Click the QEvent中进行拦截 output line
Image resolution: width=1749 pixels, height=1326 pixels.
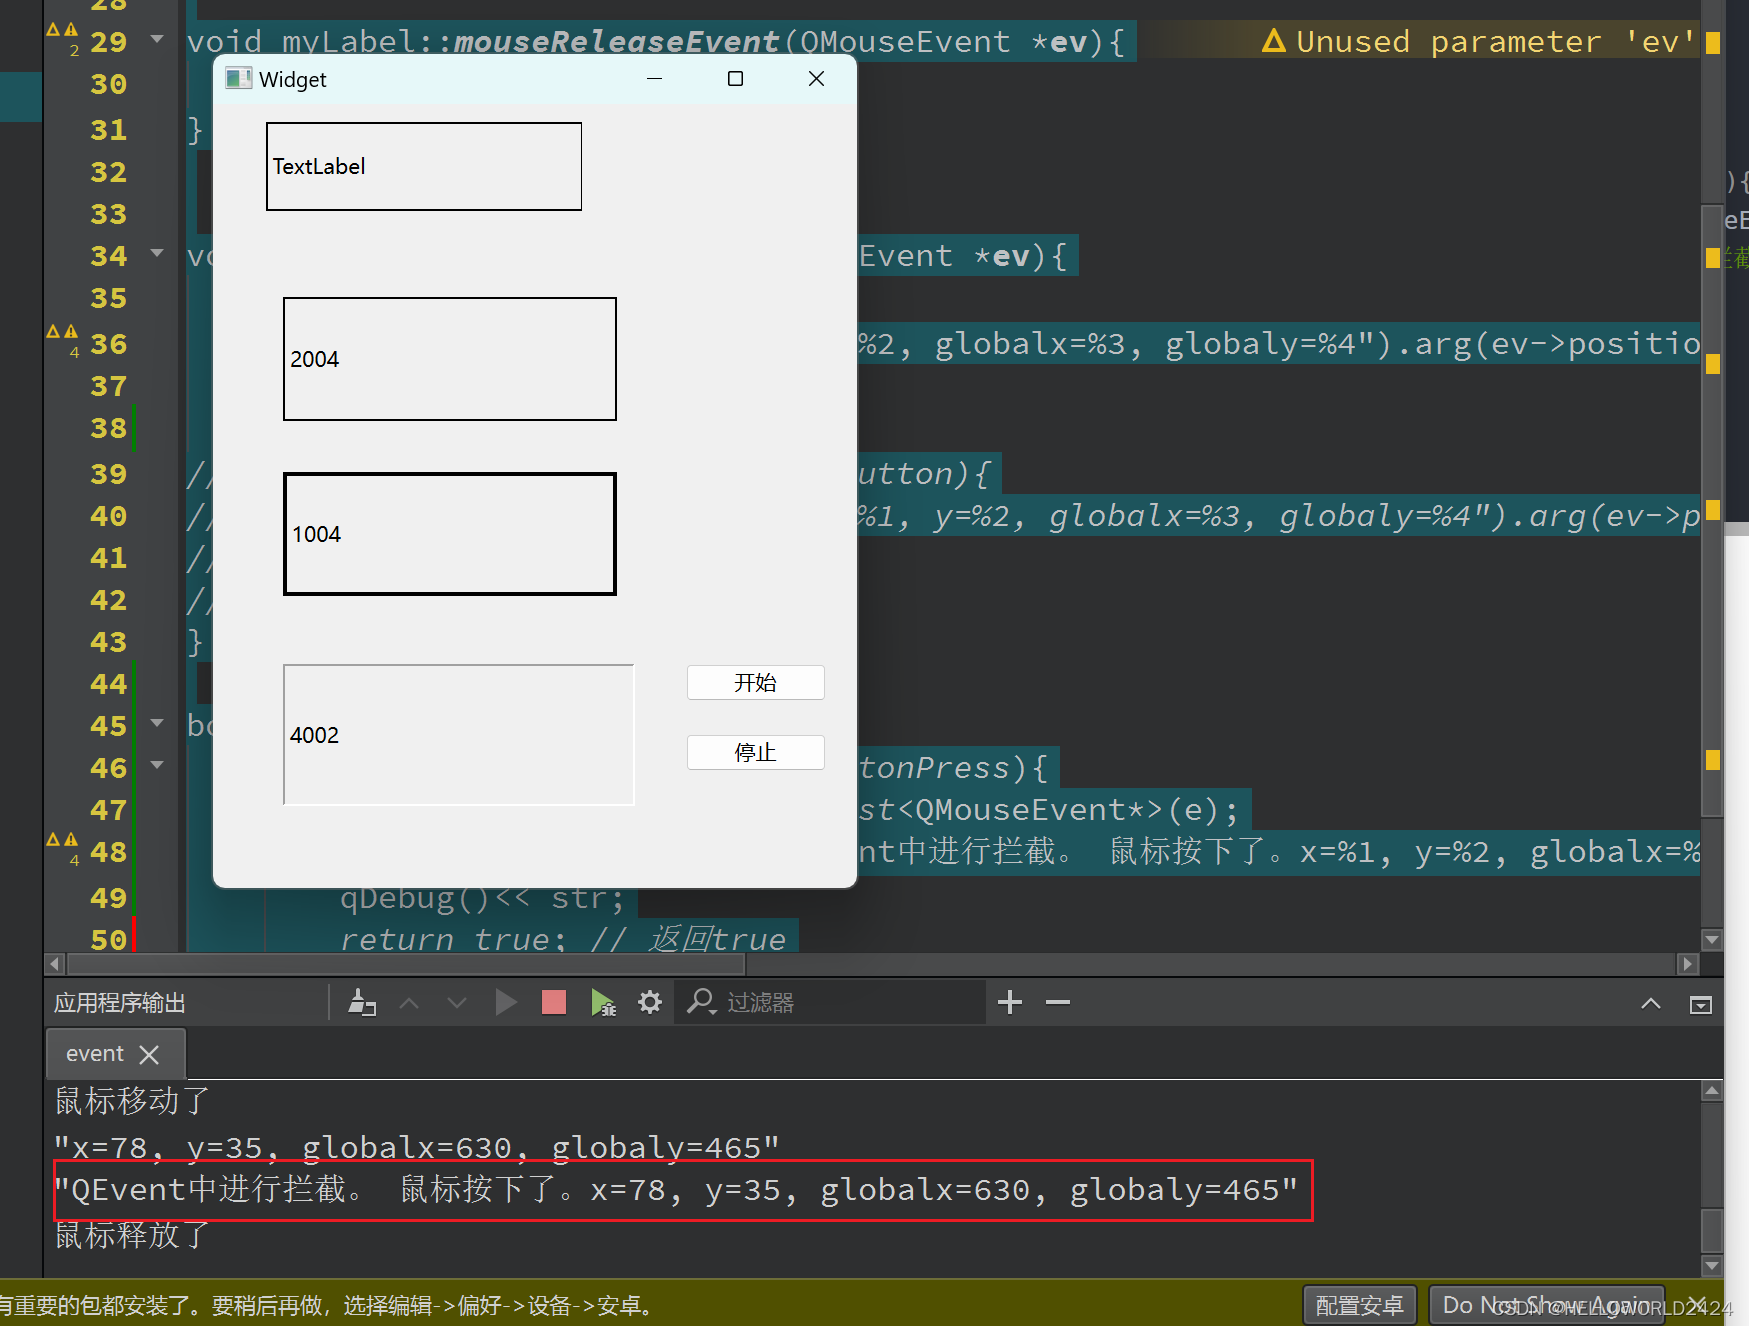[676, 1190]
